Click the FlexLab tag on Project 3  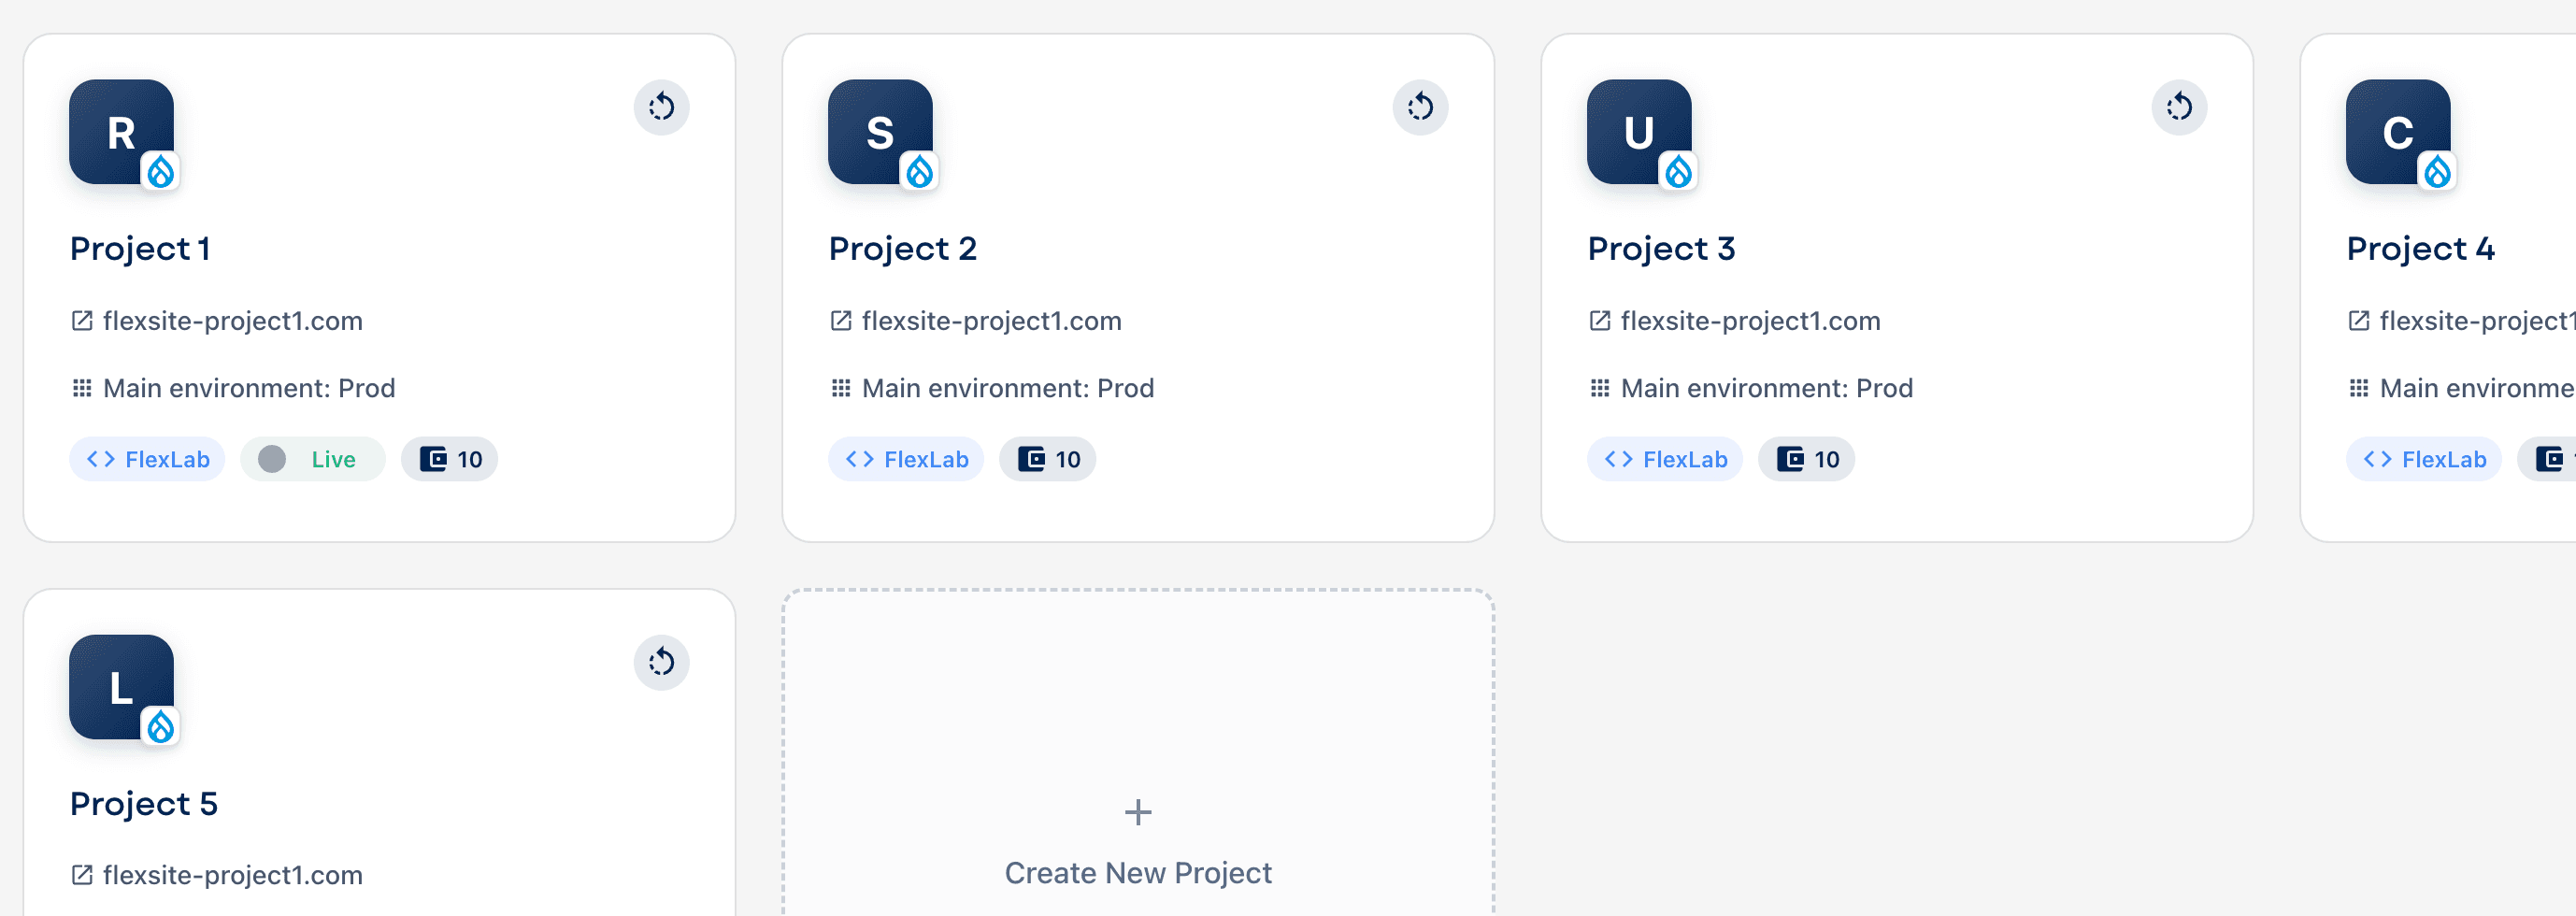(x=1665, y=459)
